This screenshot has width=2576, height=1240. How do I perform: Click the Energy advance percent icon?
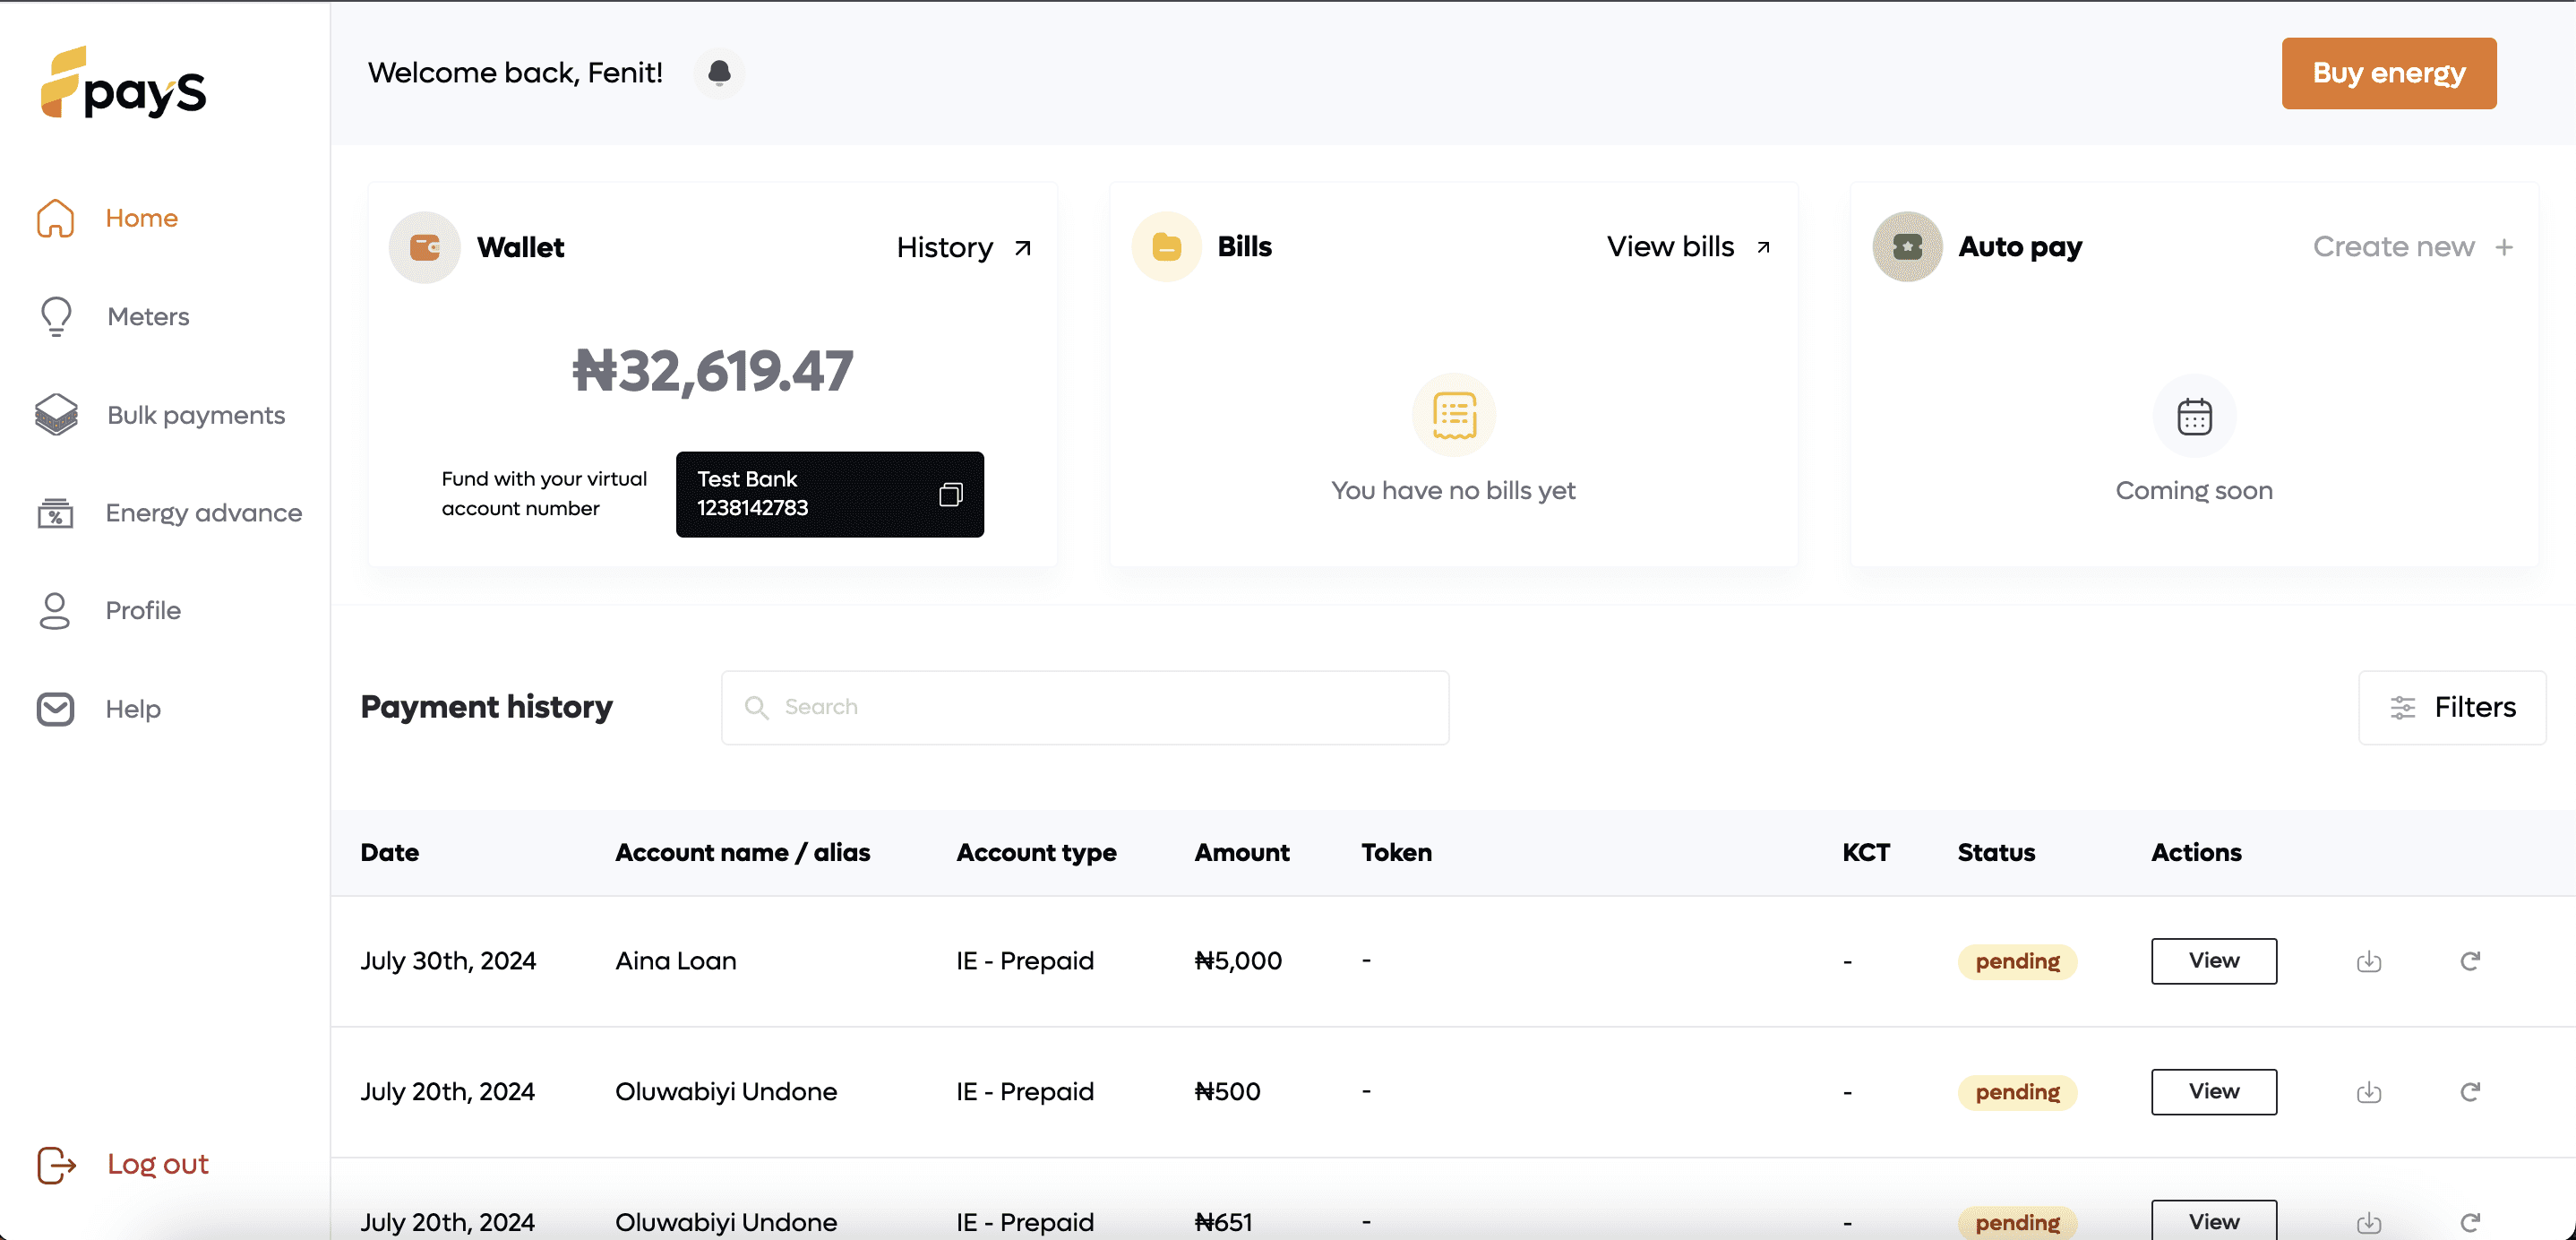56,513
